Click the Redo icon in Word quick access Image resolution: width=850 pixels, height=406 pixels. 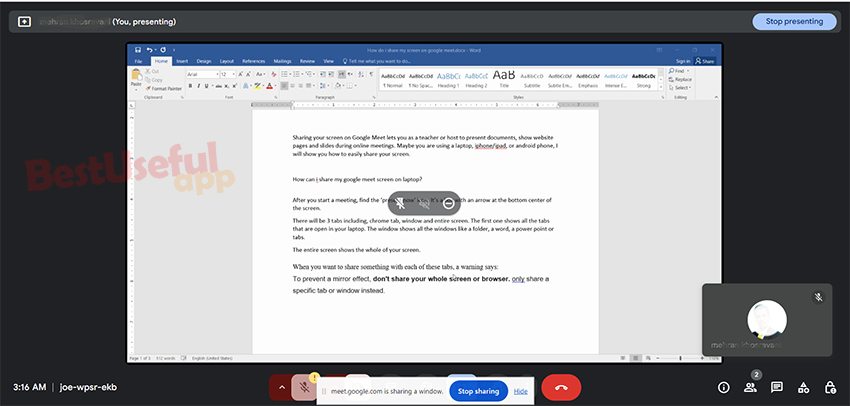pos(163,50)
